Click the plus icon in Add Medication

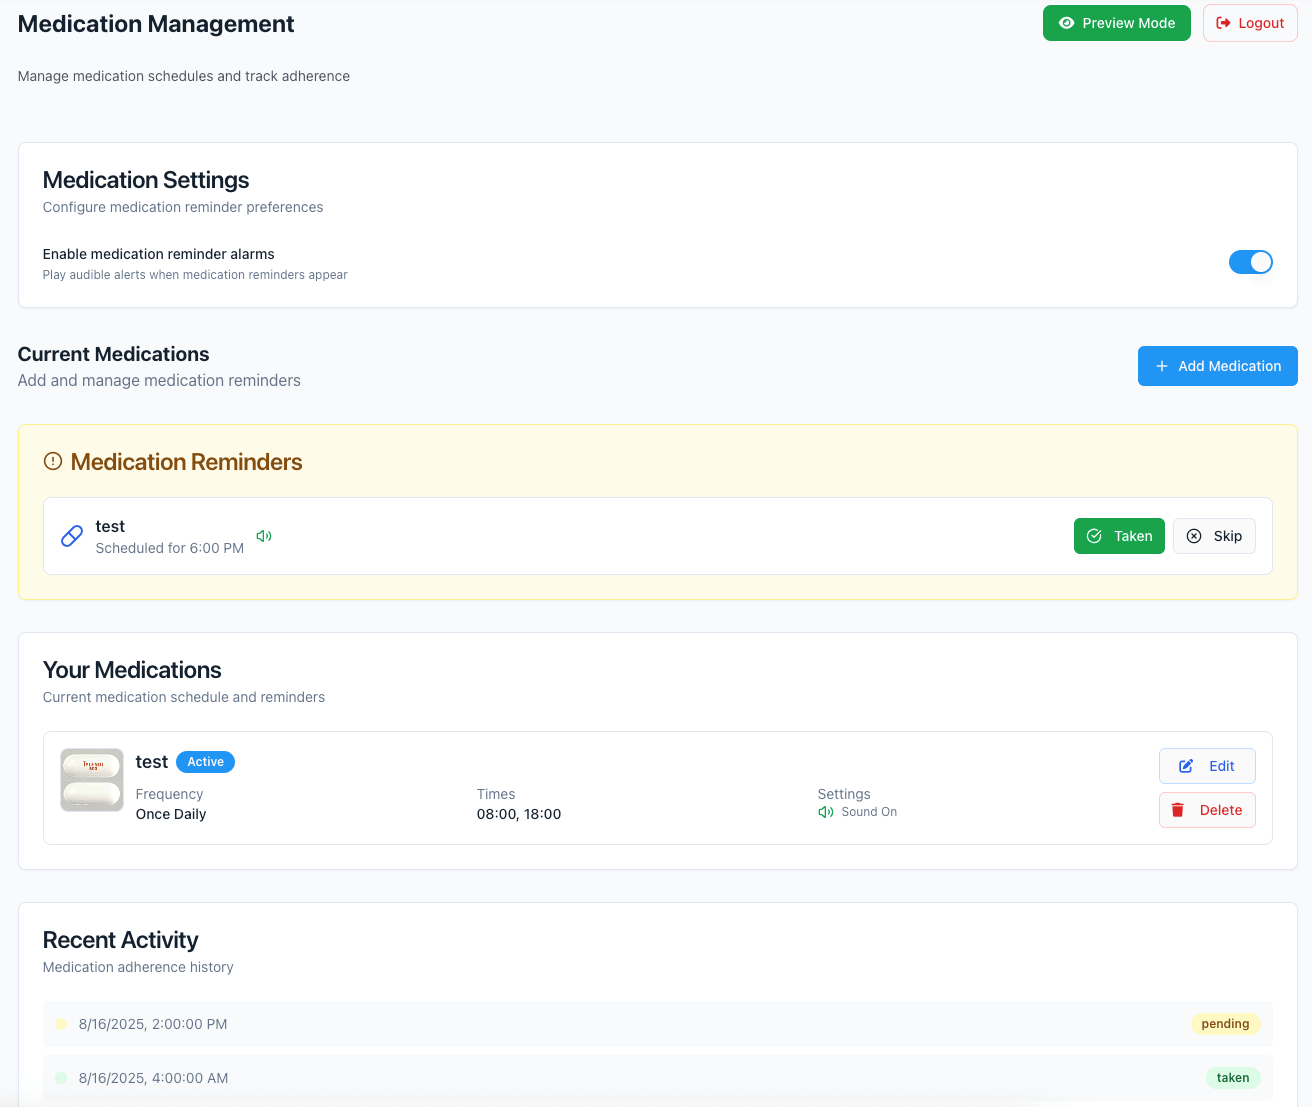tap(1162, 366)
